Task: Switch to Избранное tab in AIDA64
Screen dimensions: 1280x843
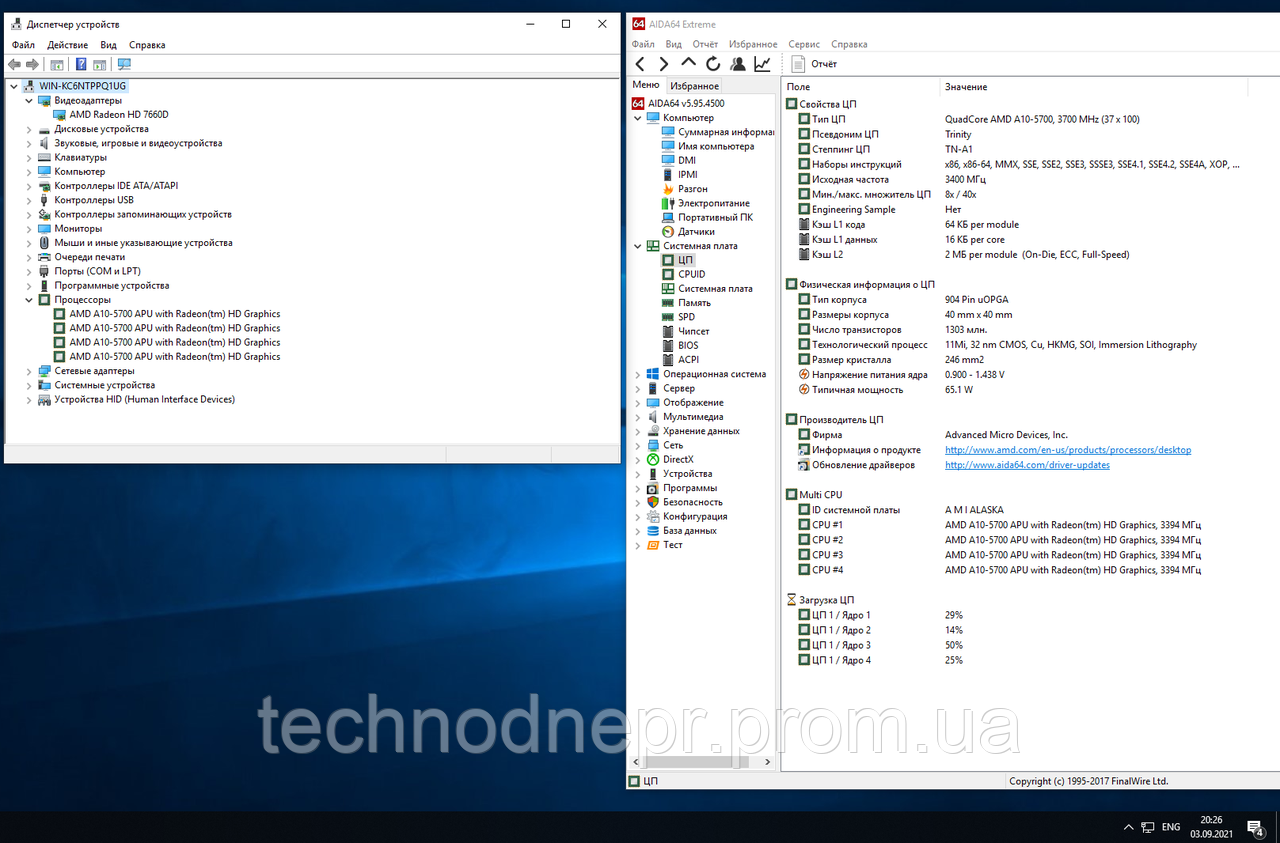Action: click(x=695, y=86)
